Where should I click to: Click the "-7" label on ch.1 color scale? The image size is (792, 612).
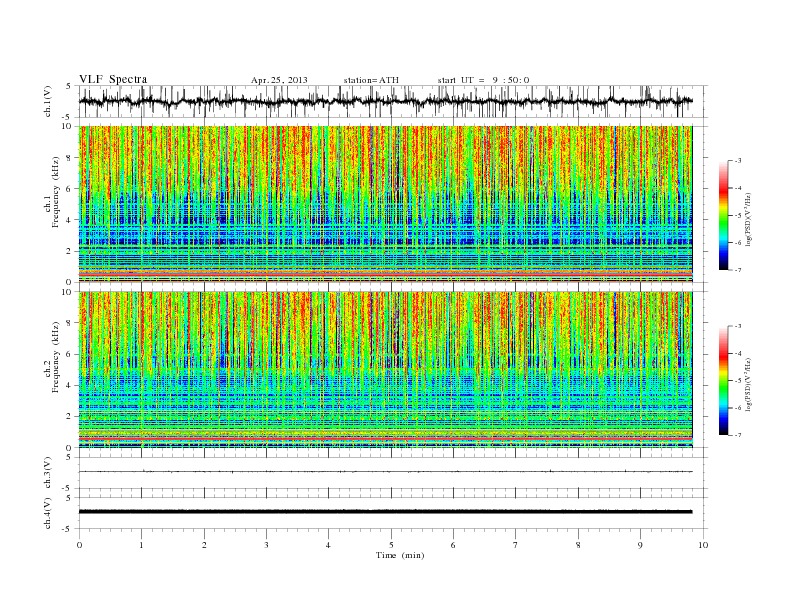738,270
